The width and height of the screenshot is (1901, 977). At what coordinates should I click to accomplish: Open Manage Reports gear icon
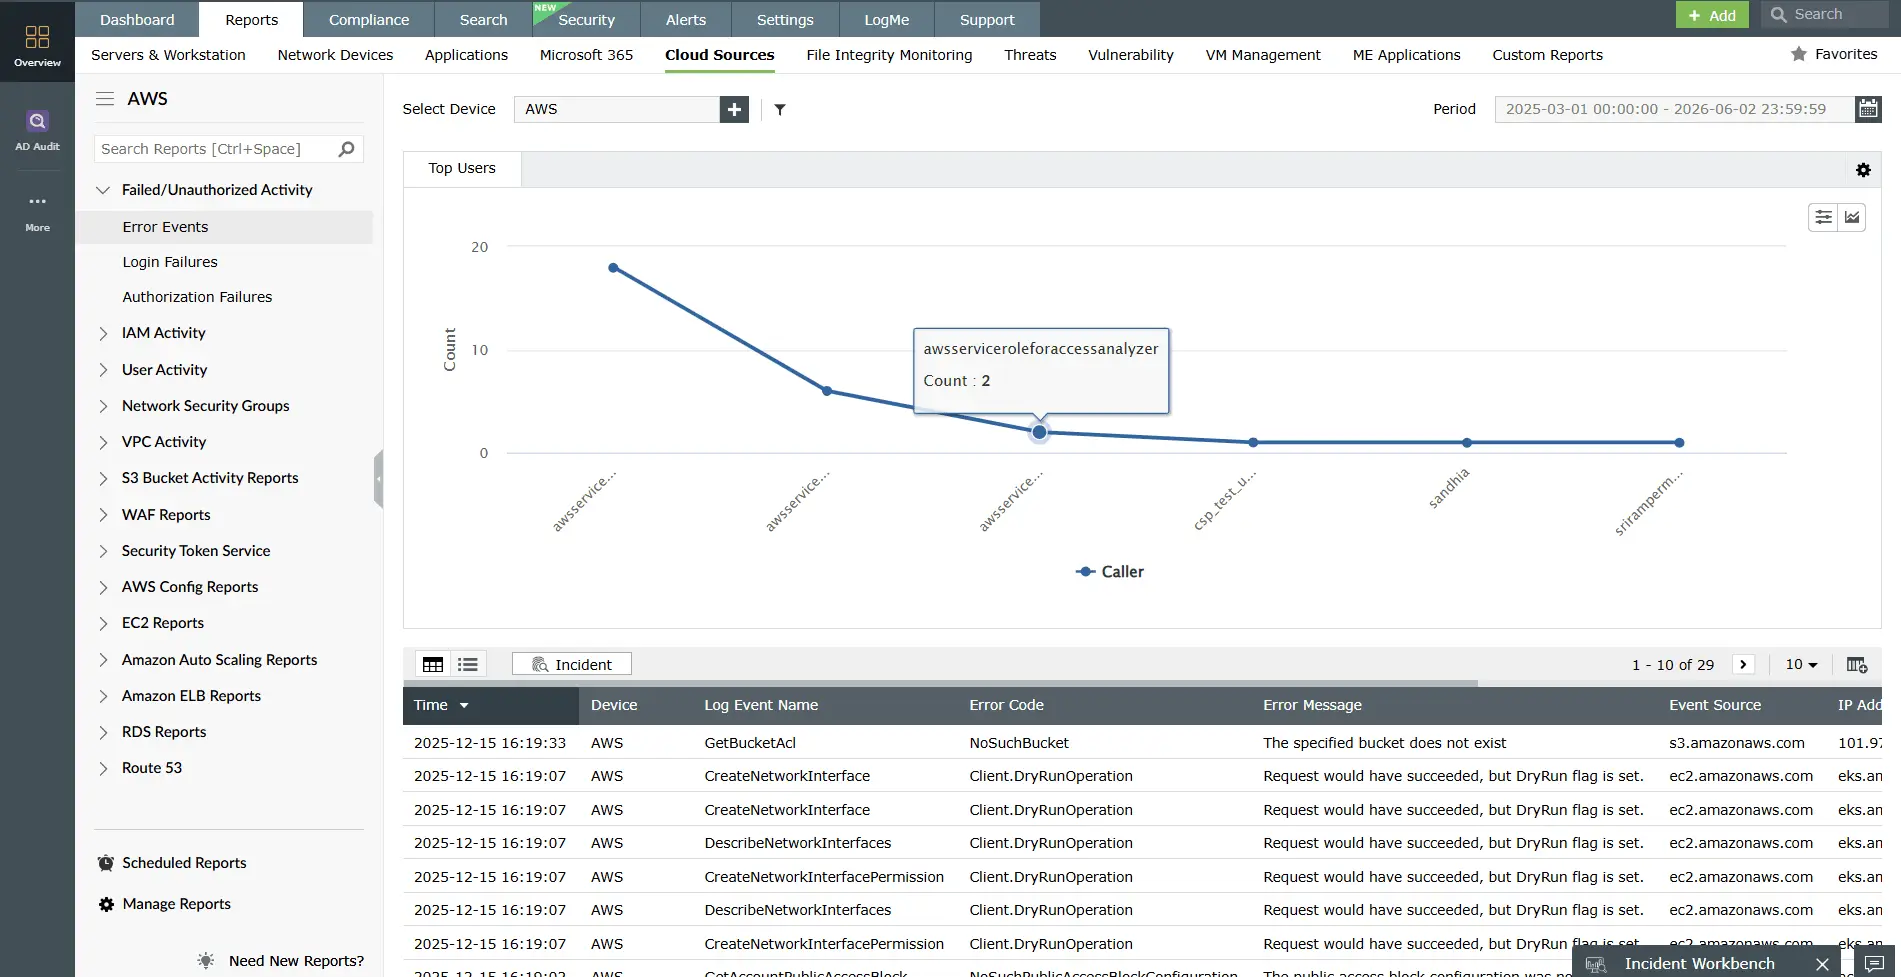pos(106,904)
